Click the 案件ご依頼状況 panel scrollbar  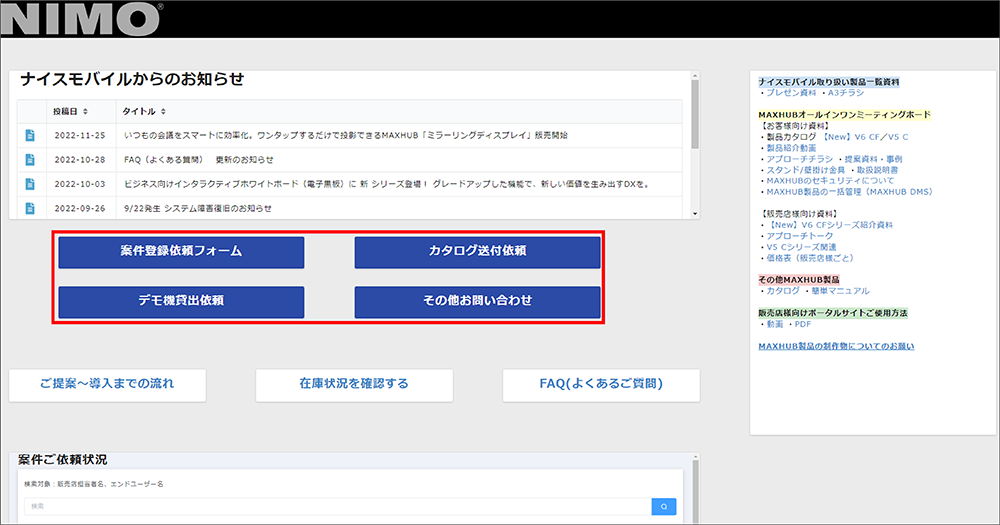(695, 491)
